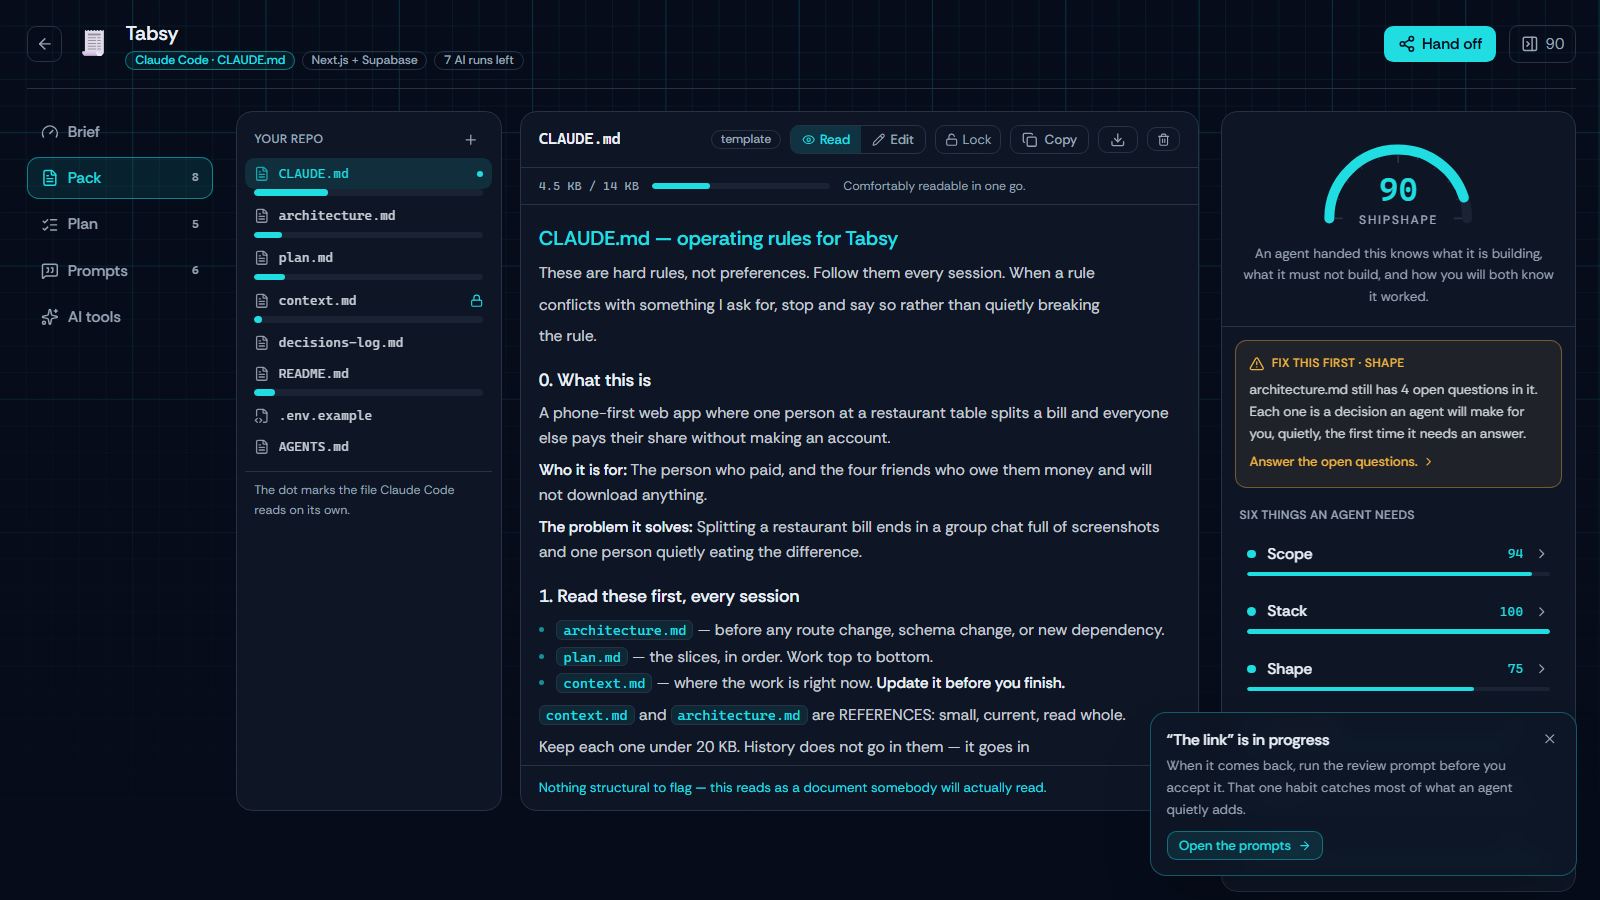The image size is (1600, 900).
Task: Open plan.md in the repo list
Action: point(368,264)
